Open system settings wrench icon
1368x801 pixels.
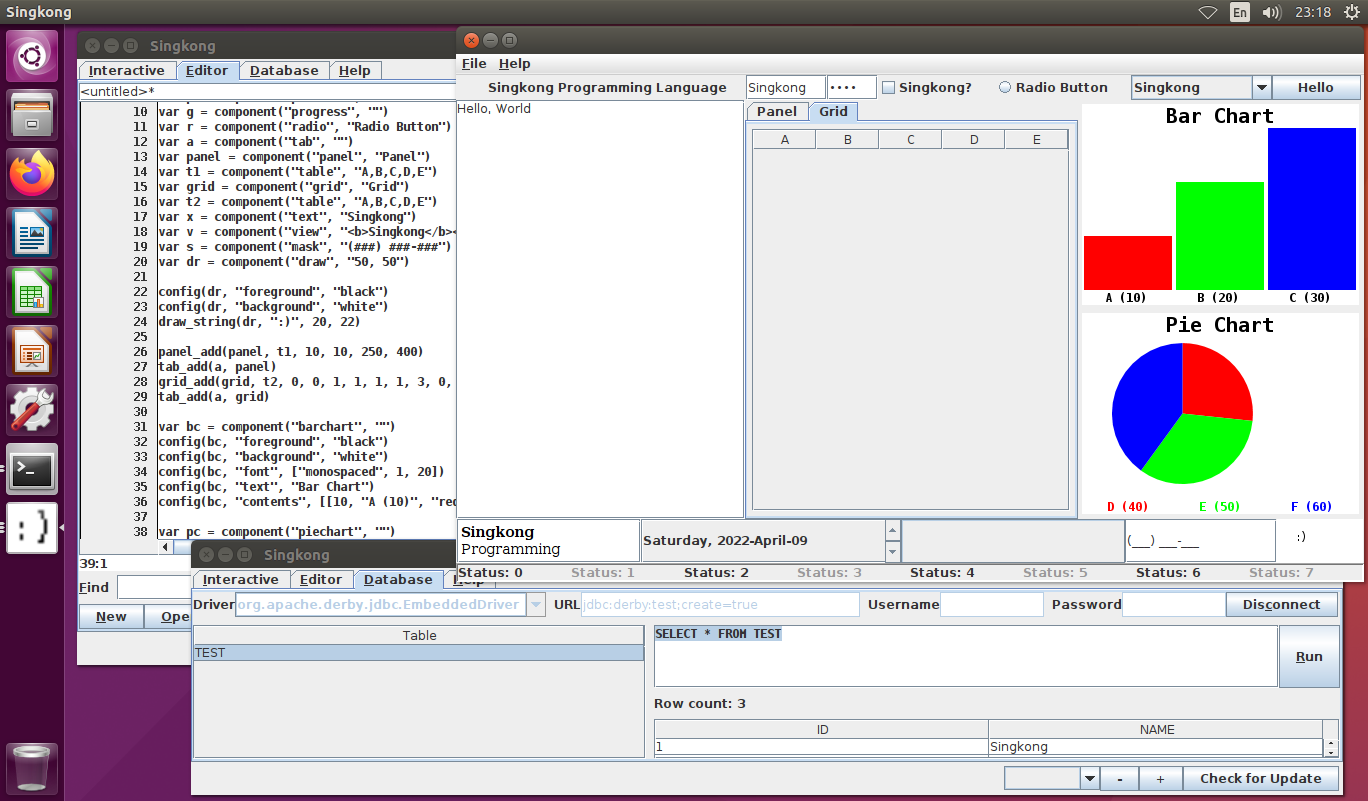tap(33, 411)
